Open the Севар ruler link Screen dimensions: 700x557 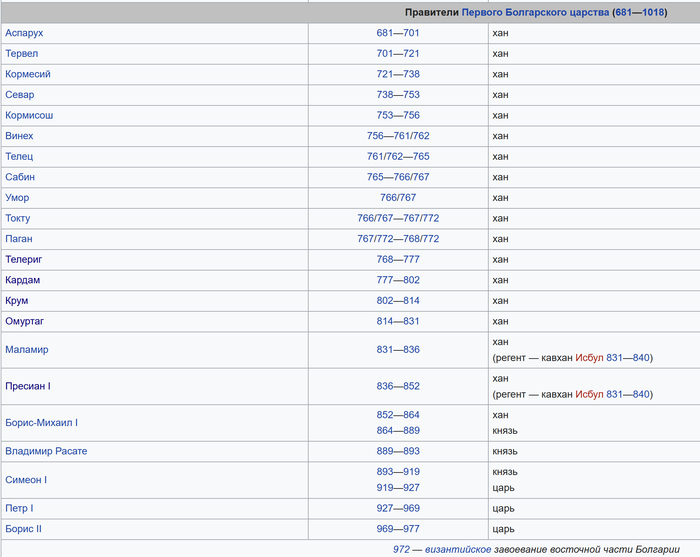[x=20, y=95]
